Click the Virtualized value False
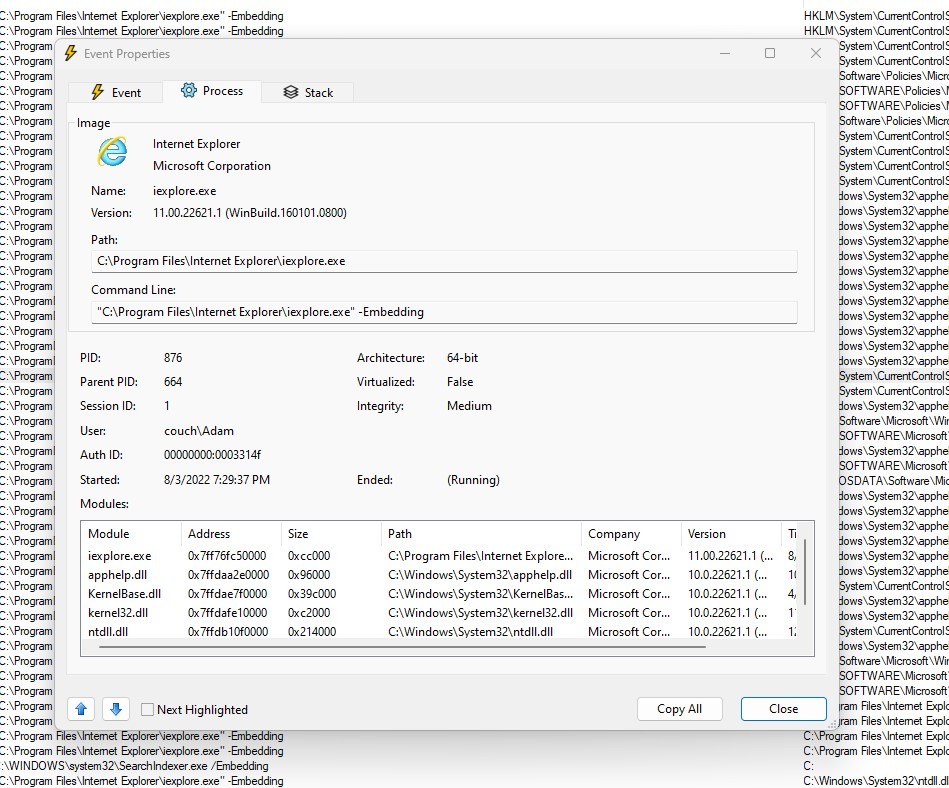The image size is (949, 788). (x=460, y=382)
